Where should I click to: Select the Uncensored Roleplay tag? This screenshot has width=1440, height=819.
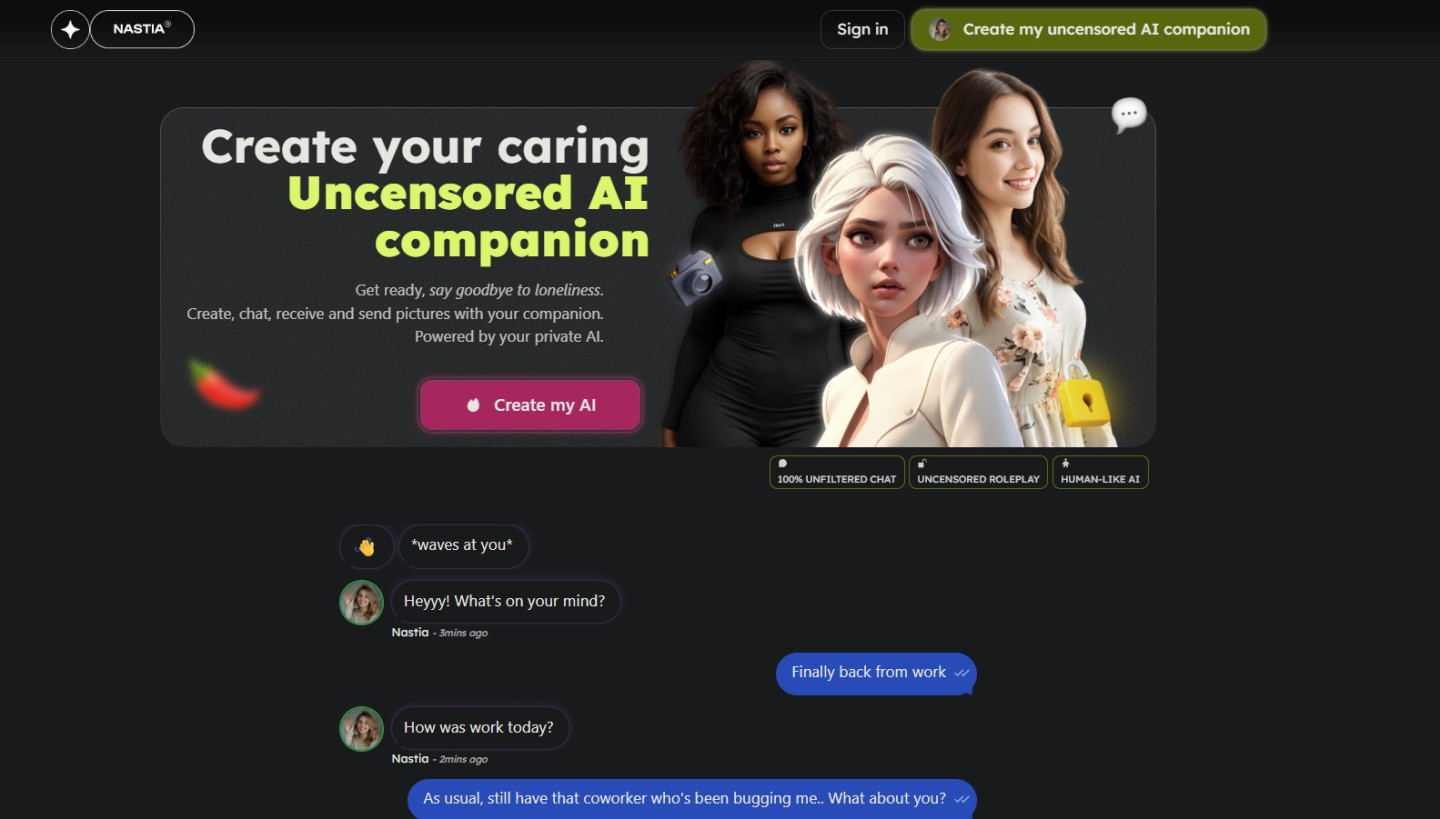(978, 472)
